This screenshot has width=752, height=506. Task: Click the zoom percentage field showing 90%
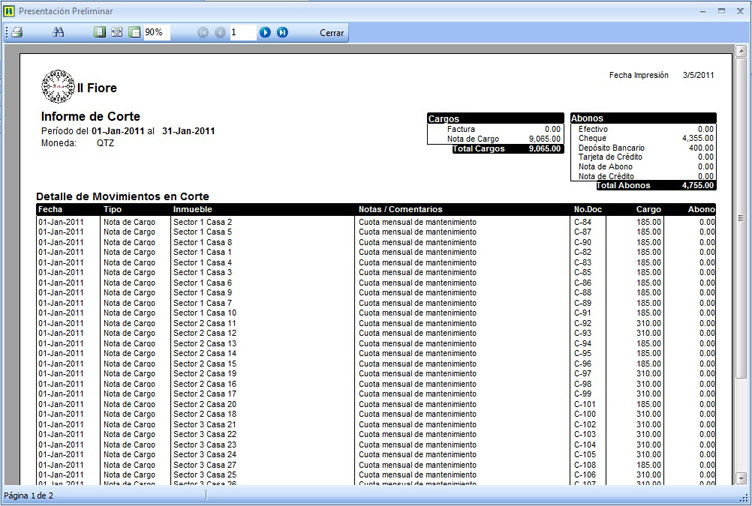tap(156, 32)
